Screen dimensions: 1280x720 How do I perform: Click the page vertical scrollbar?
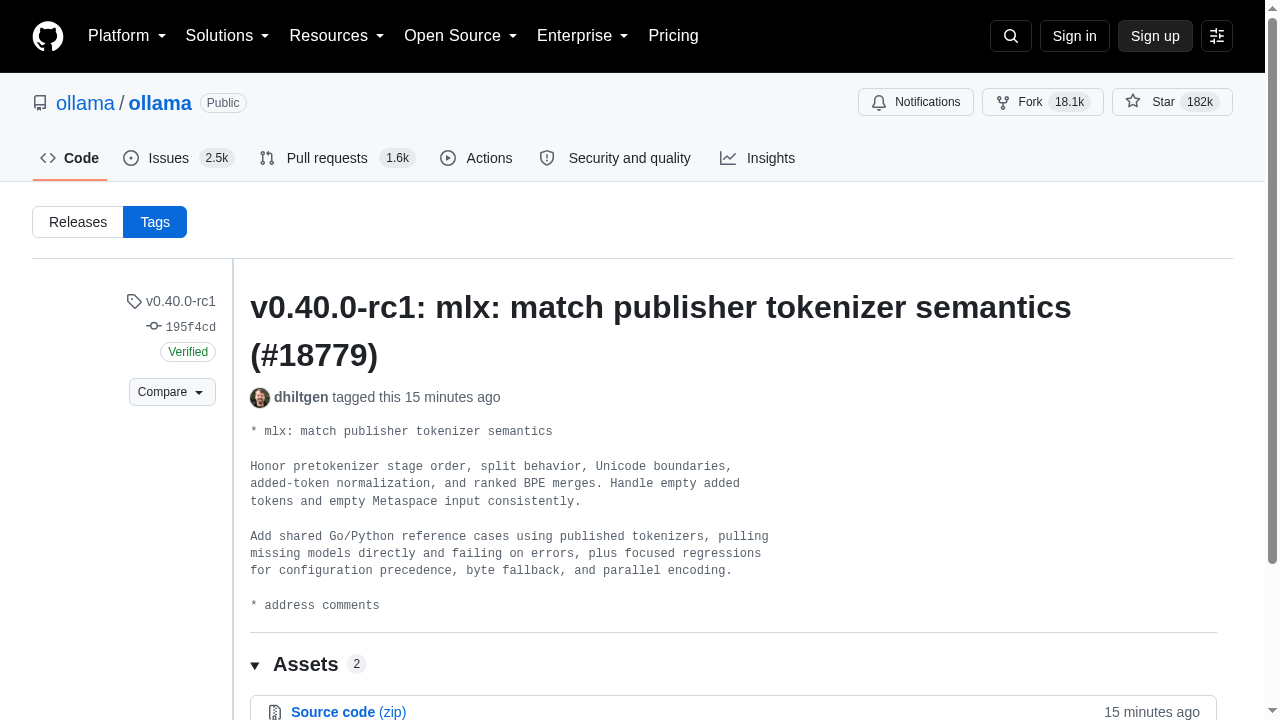(x=1272, y=291)
